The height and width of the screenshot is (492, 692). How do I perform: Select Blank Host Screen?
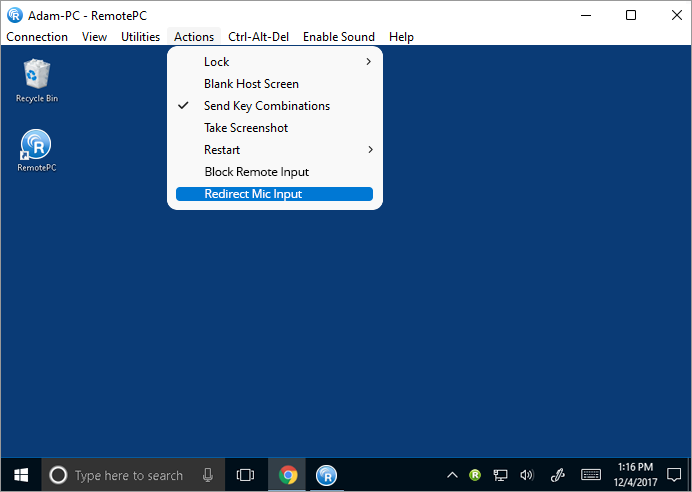click(275, 84)
